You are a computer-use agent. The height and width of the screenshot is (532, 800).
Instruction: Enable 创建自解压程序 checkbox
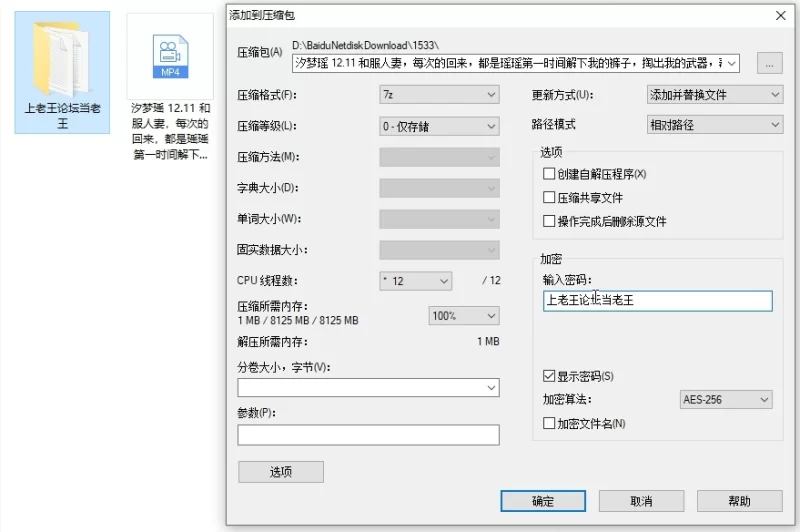(x=549, y=174)
